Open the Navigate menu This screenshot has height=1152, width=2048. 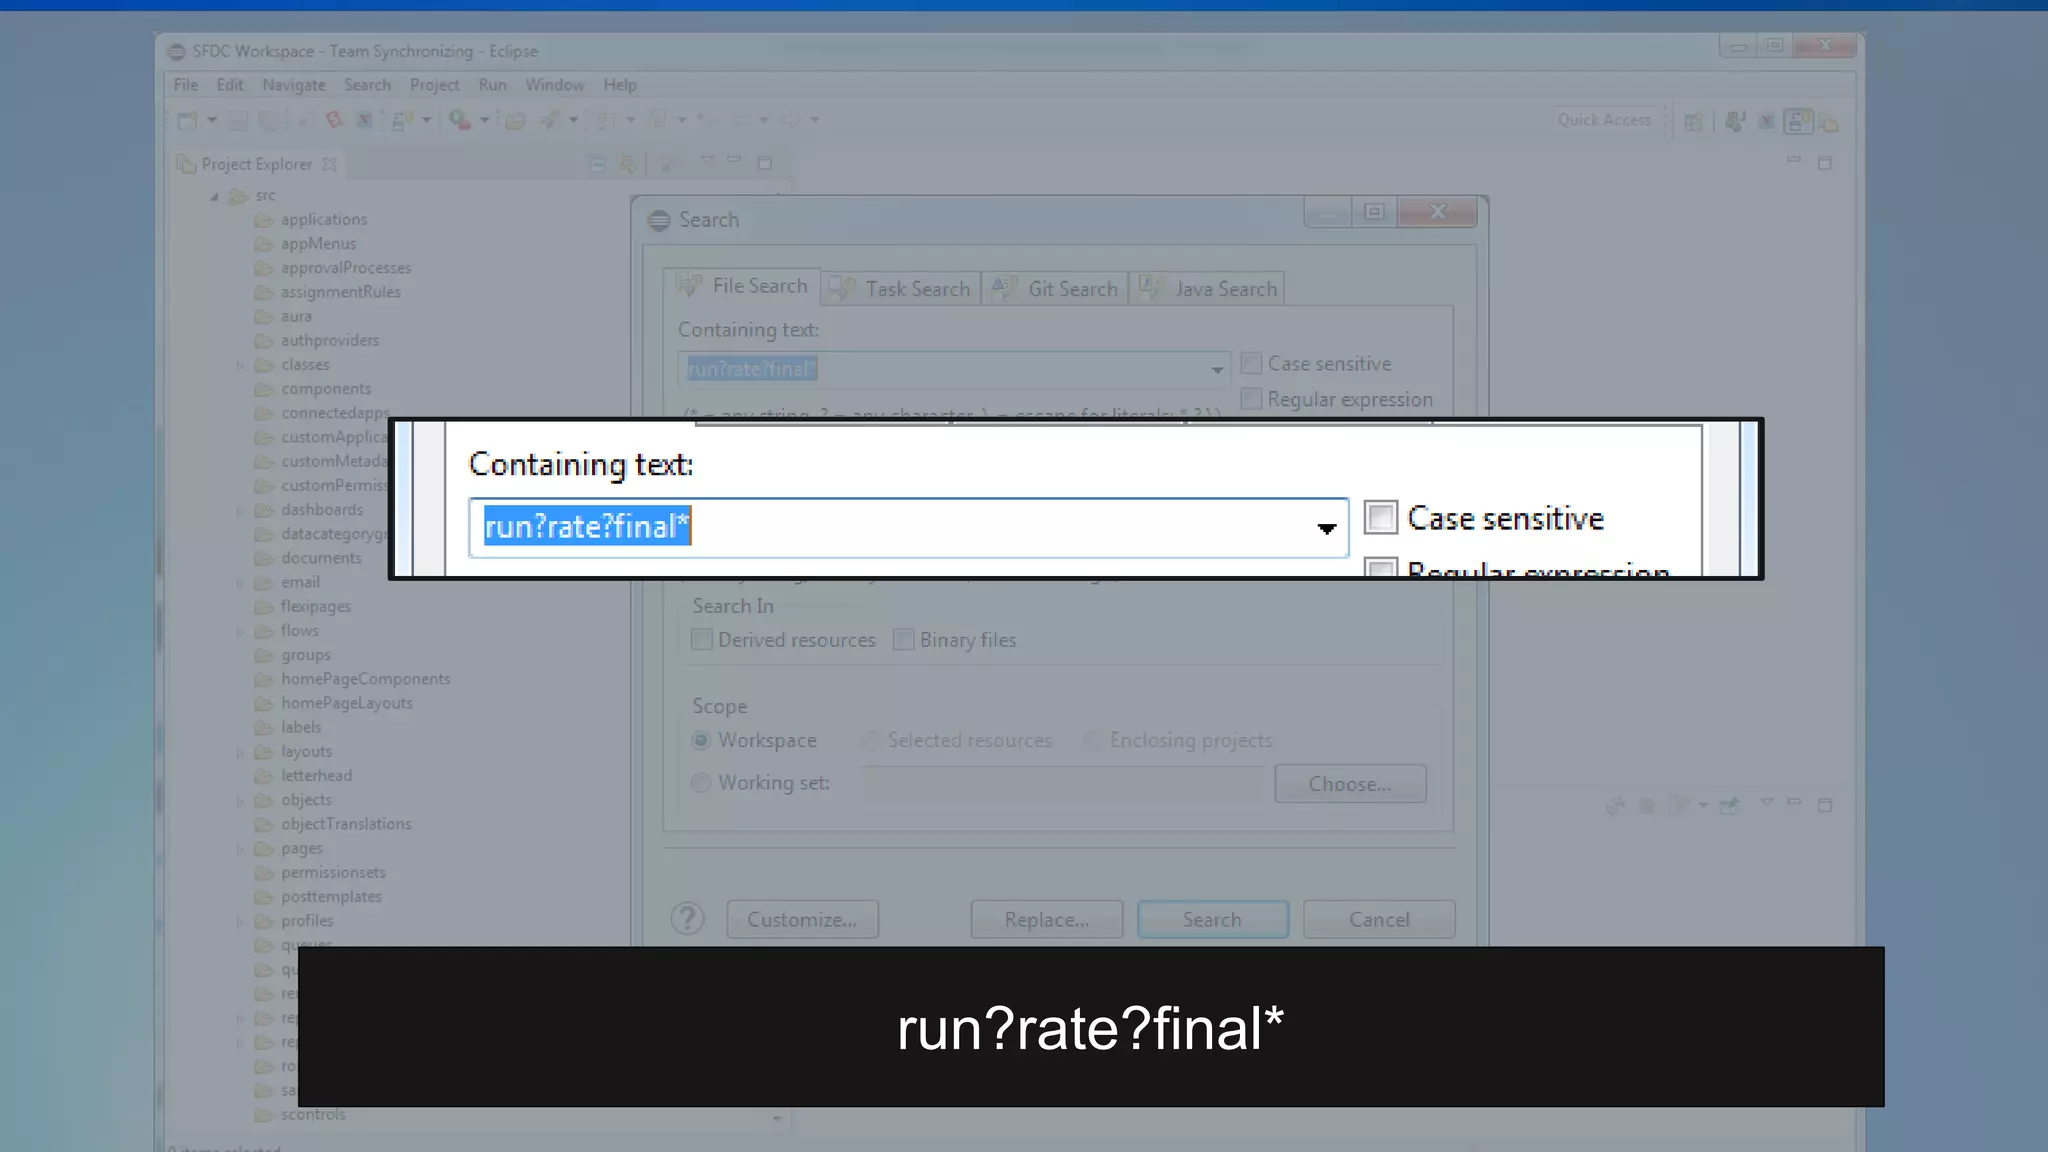pyautogui.click(x=294, y=85)
